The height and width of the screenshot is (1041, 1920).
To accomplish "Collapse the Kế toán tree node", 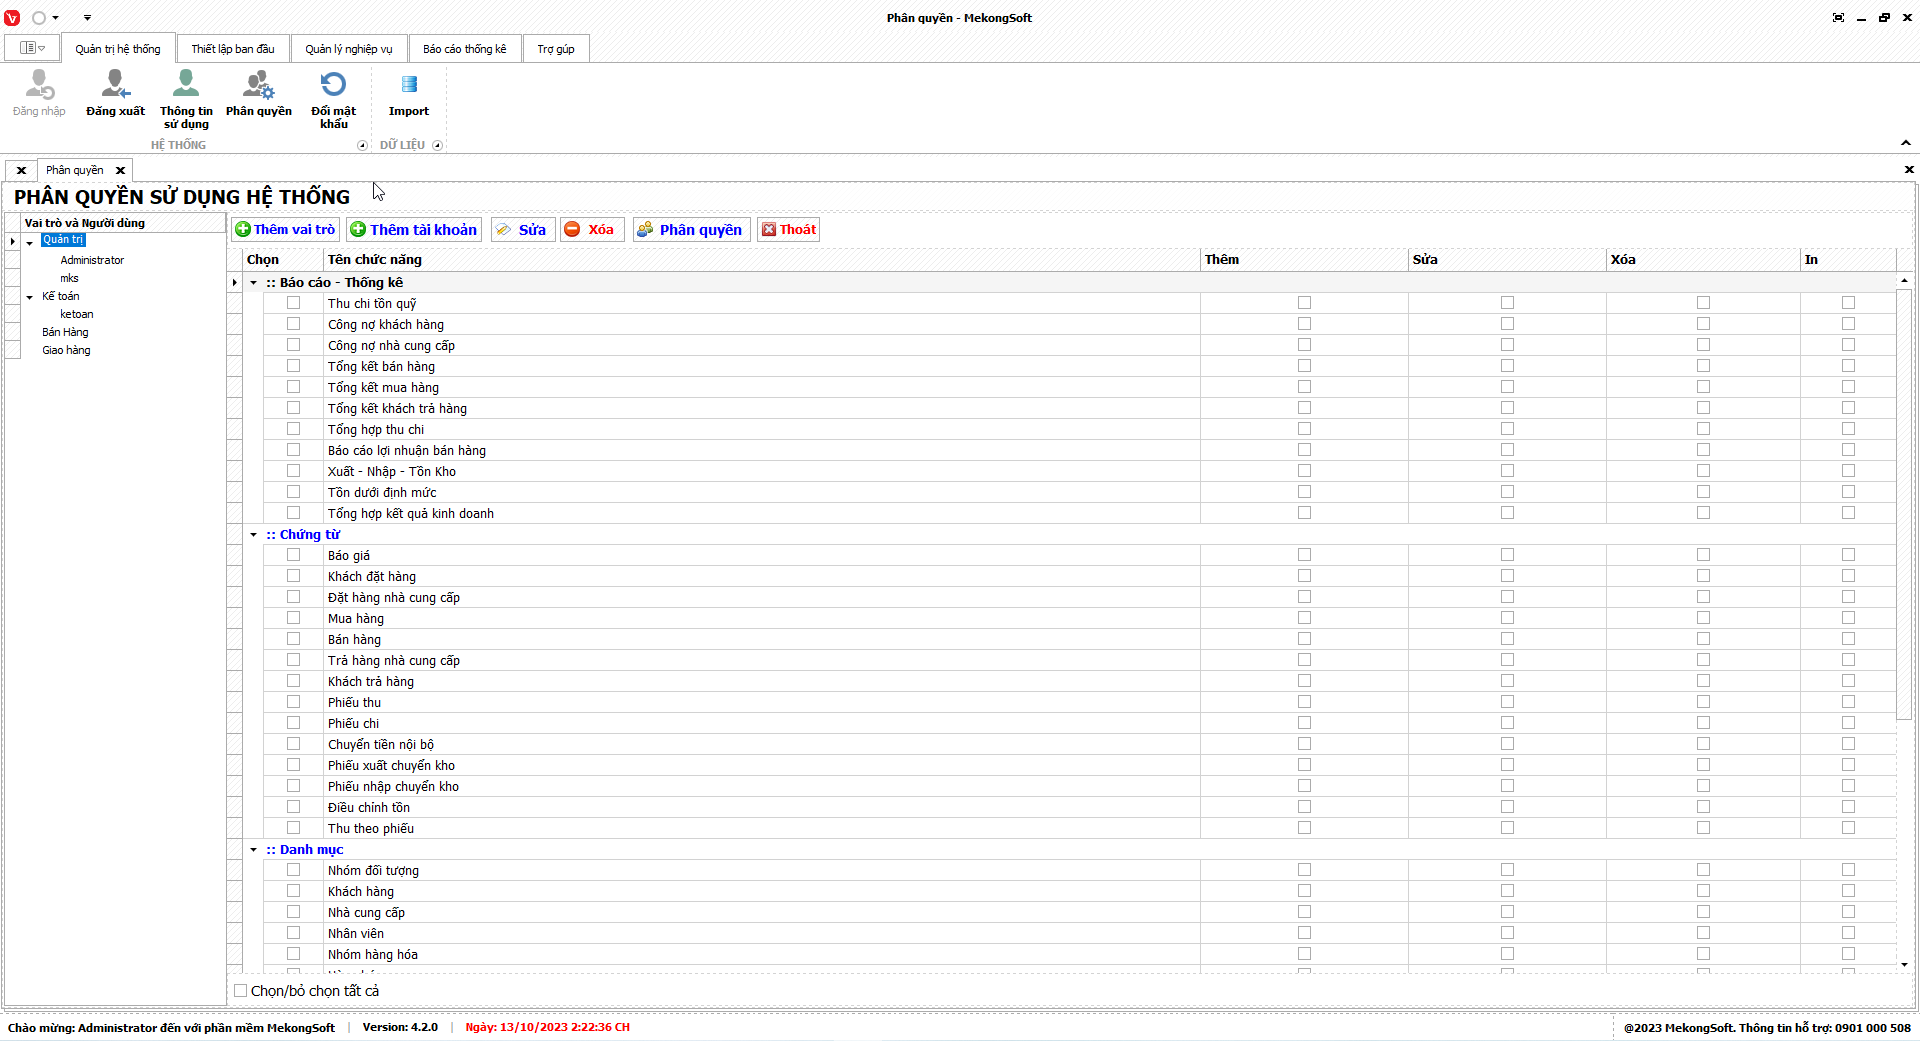I will [x=30, y=297].
